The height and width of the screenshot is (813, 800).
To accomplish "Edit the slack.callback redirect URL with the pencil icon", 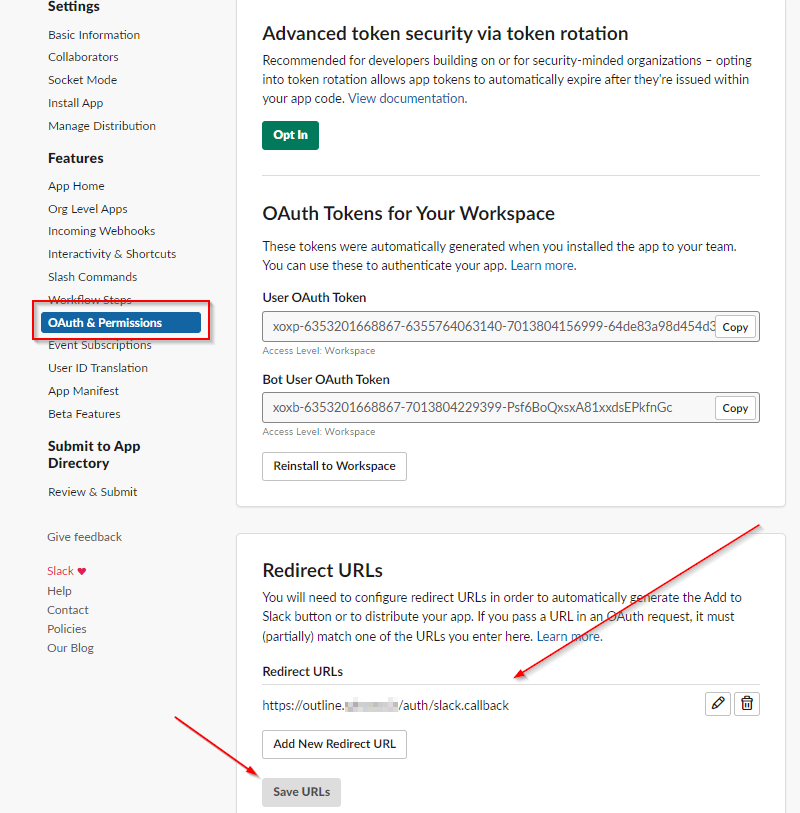I will [x=718, y=704].
